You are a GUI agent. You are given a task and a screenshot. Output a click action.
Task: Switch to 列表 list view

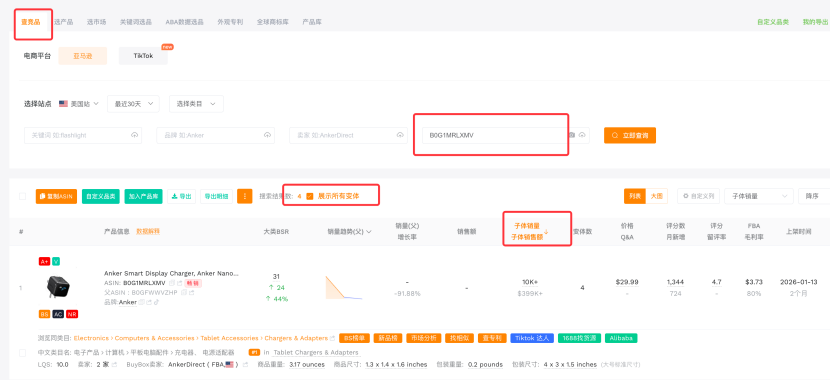tap(635, 196)
